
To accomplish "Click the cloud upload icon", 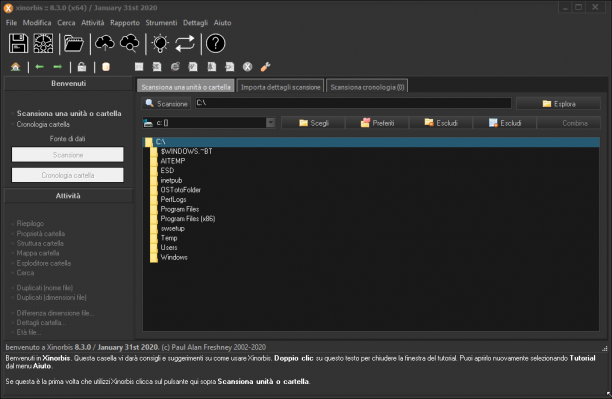I will (105, 43).
